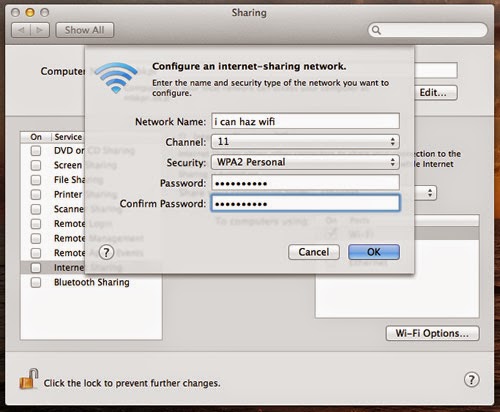Confirm the dialog with OK
The width and height of the screenshot is (500, 412).
tap(374, 252)
